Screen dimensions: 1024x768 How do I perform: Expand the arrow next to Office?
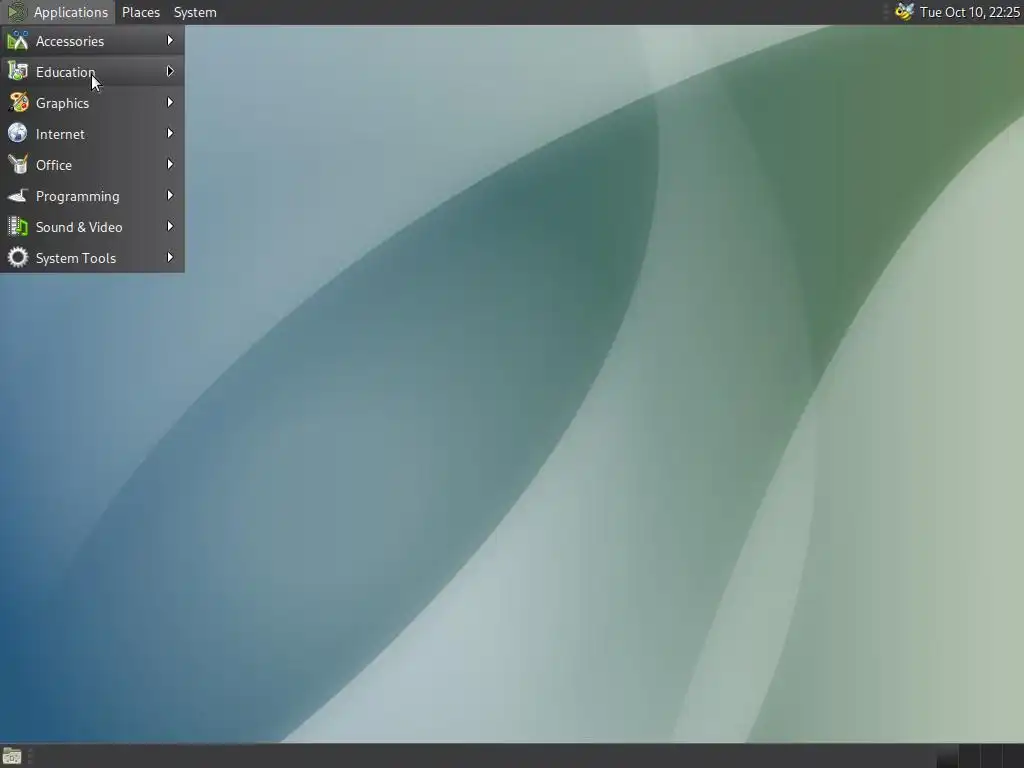point(170,165)
